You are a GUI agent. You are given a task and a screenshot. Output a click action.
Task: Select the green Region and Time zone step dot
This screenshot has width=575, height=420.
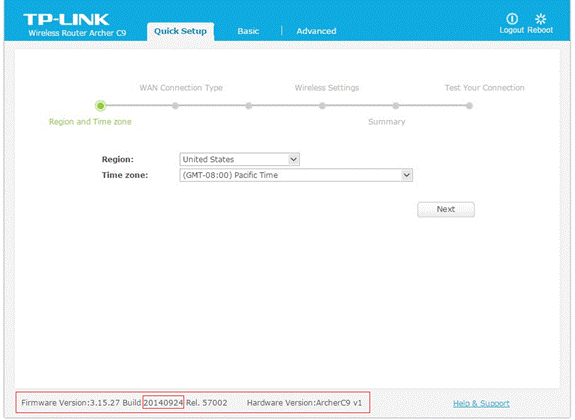100,106
